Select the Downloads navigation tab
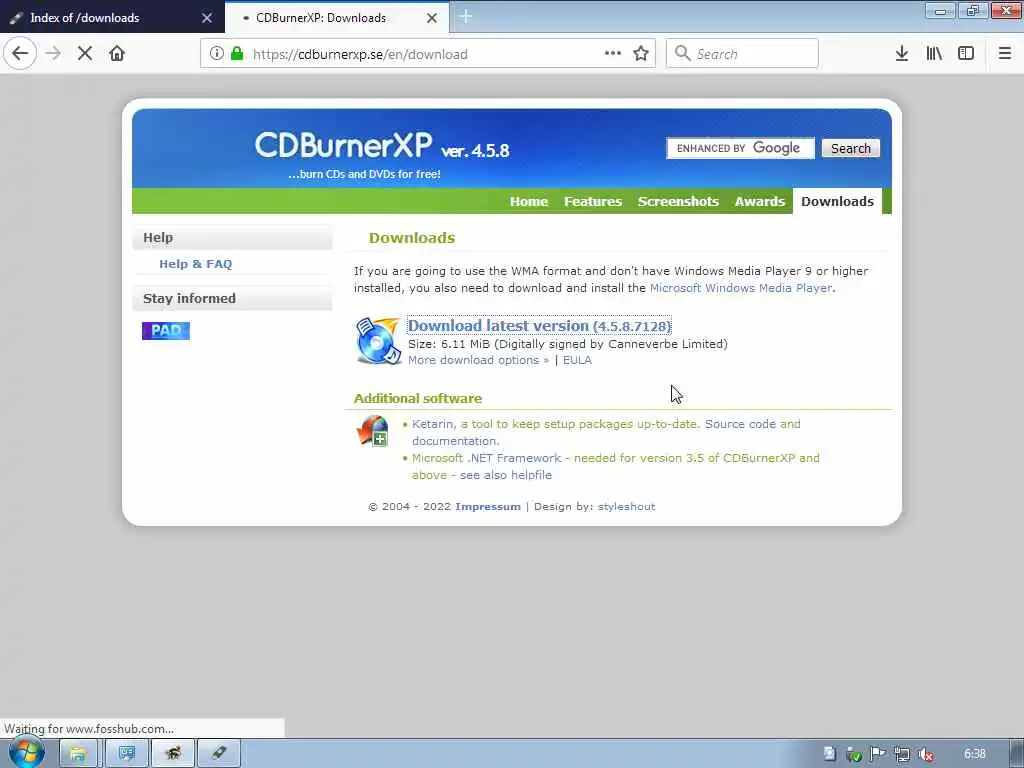1024x768 pixels. pos(837,201)
